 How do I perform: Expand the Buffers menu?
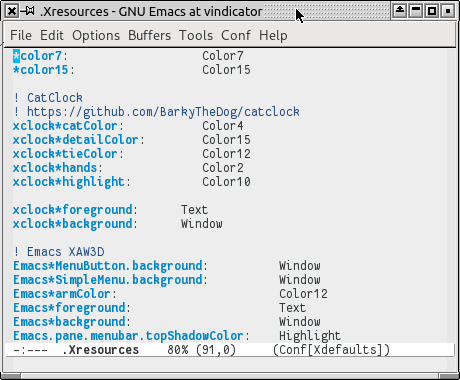point(150,35)
